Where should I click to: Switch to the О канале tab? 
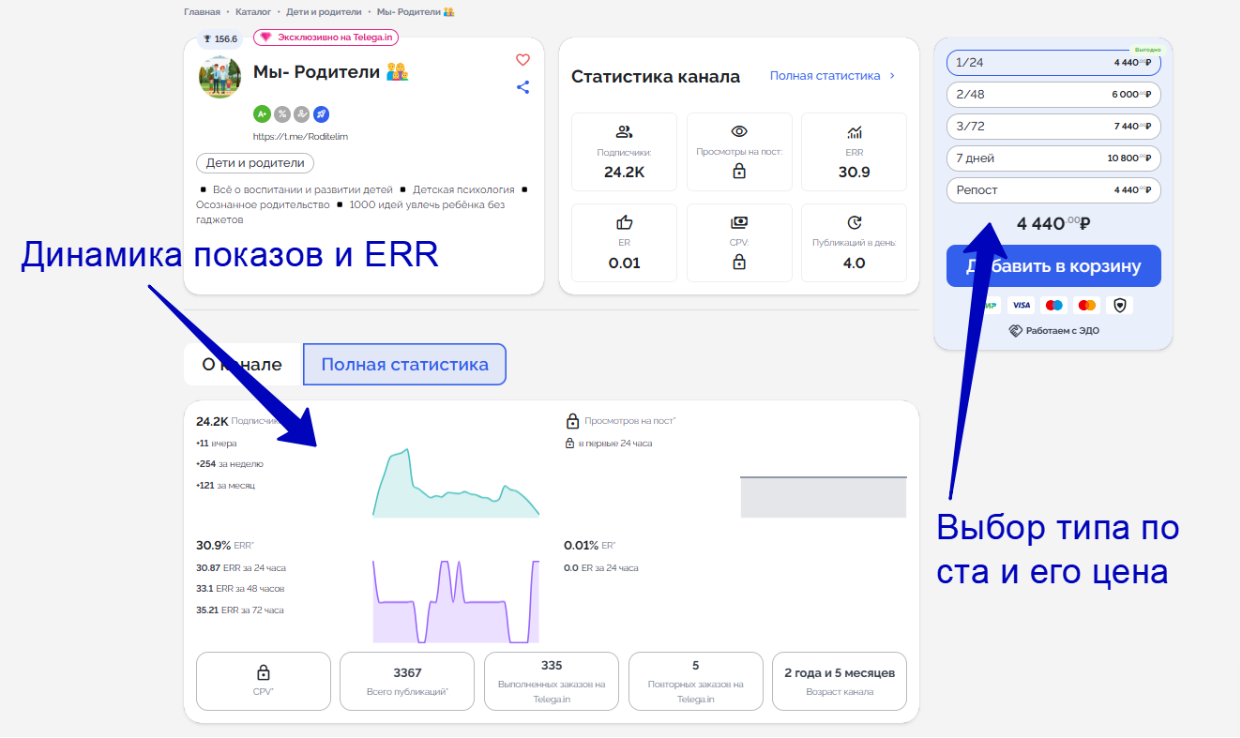click(242, 364)
